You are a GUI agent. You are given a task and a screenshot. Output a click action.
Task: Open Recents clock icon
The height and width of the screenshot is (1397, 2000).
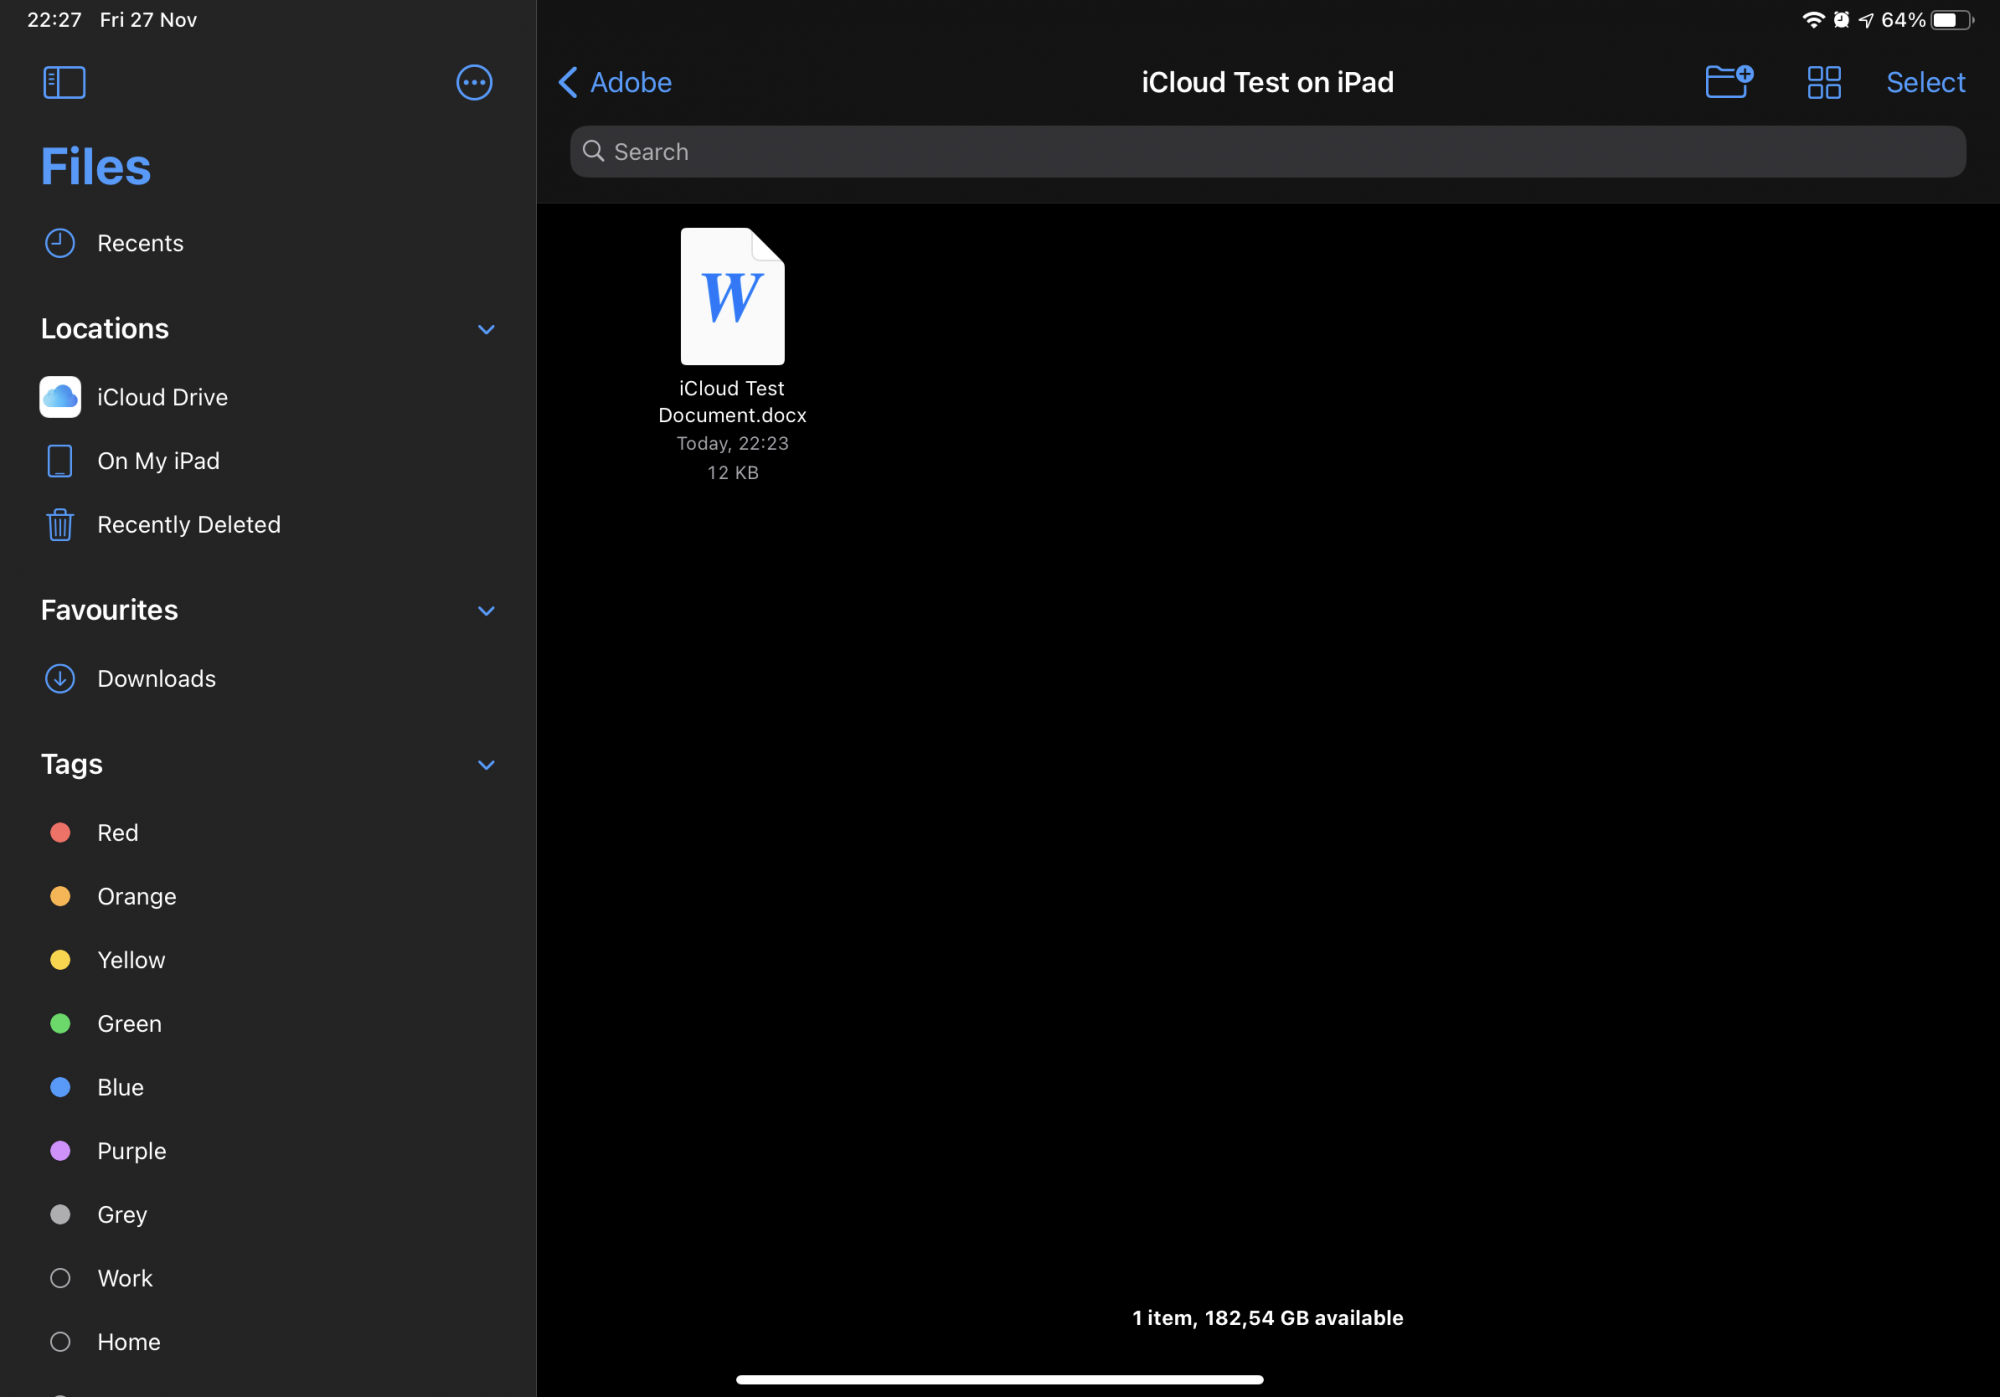coord(60,243)
